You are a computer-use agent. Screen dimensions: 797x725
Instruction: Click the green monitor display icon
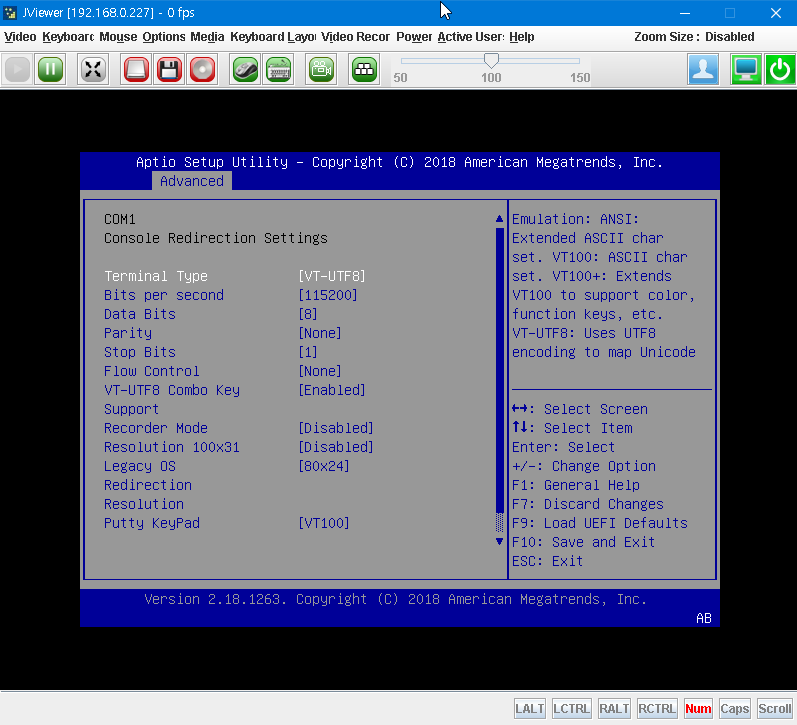click(x=746, y=69)
